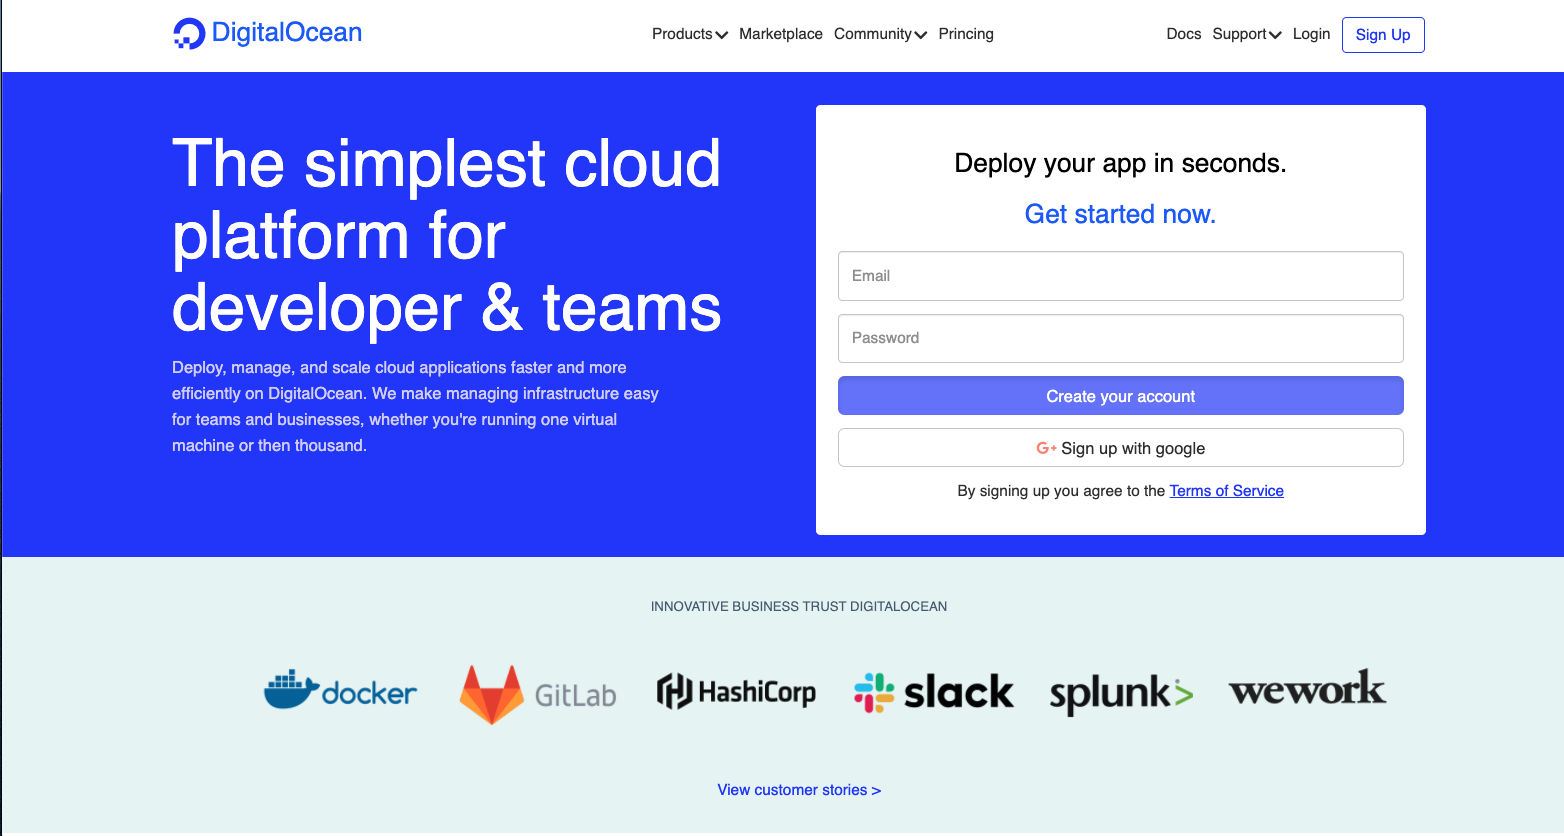Expand the Support dropdown menu
The image size is (1564, 836).
1247,34
